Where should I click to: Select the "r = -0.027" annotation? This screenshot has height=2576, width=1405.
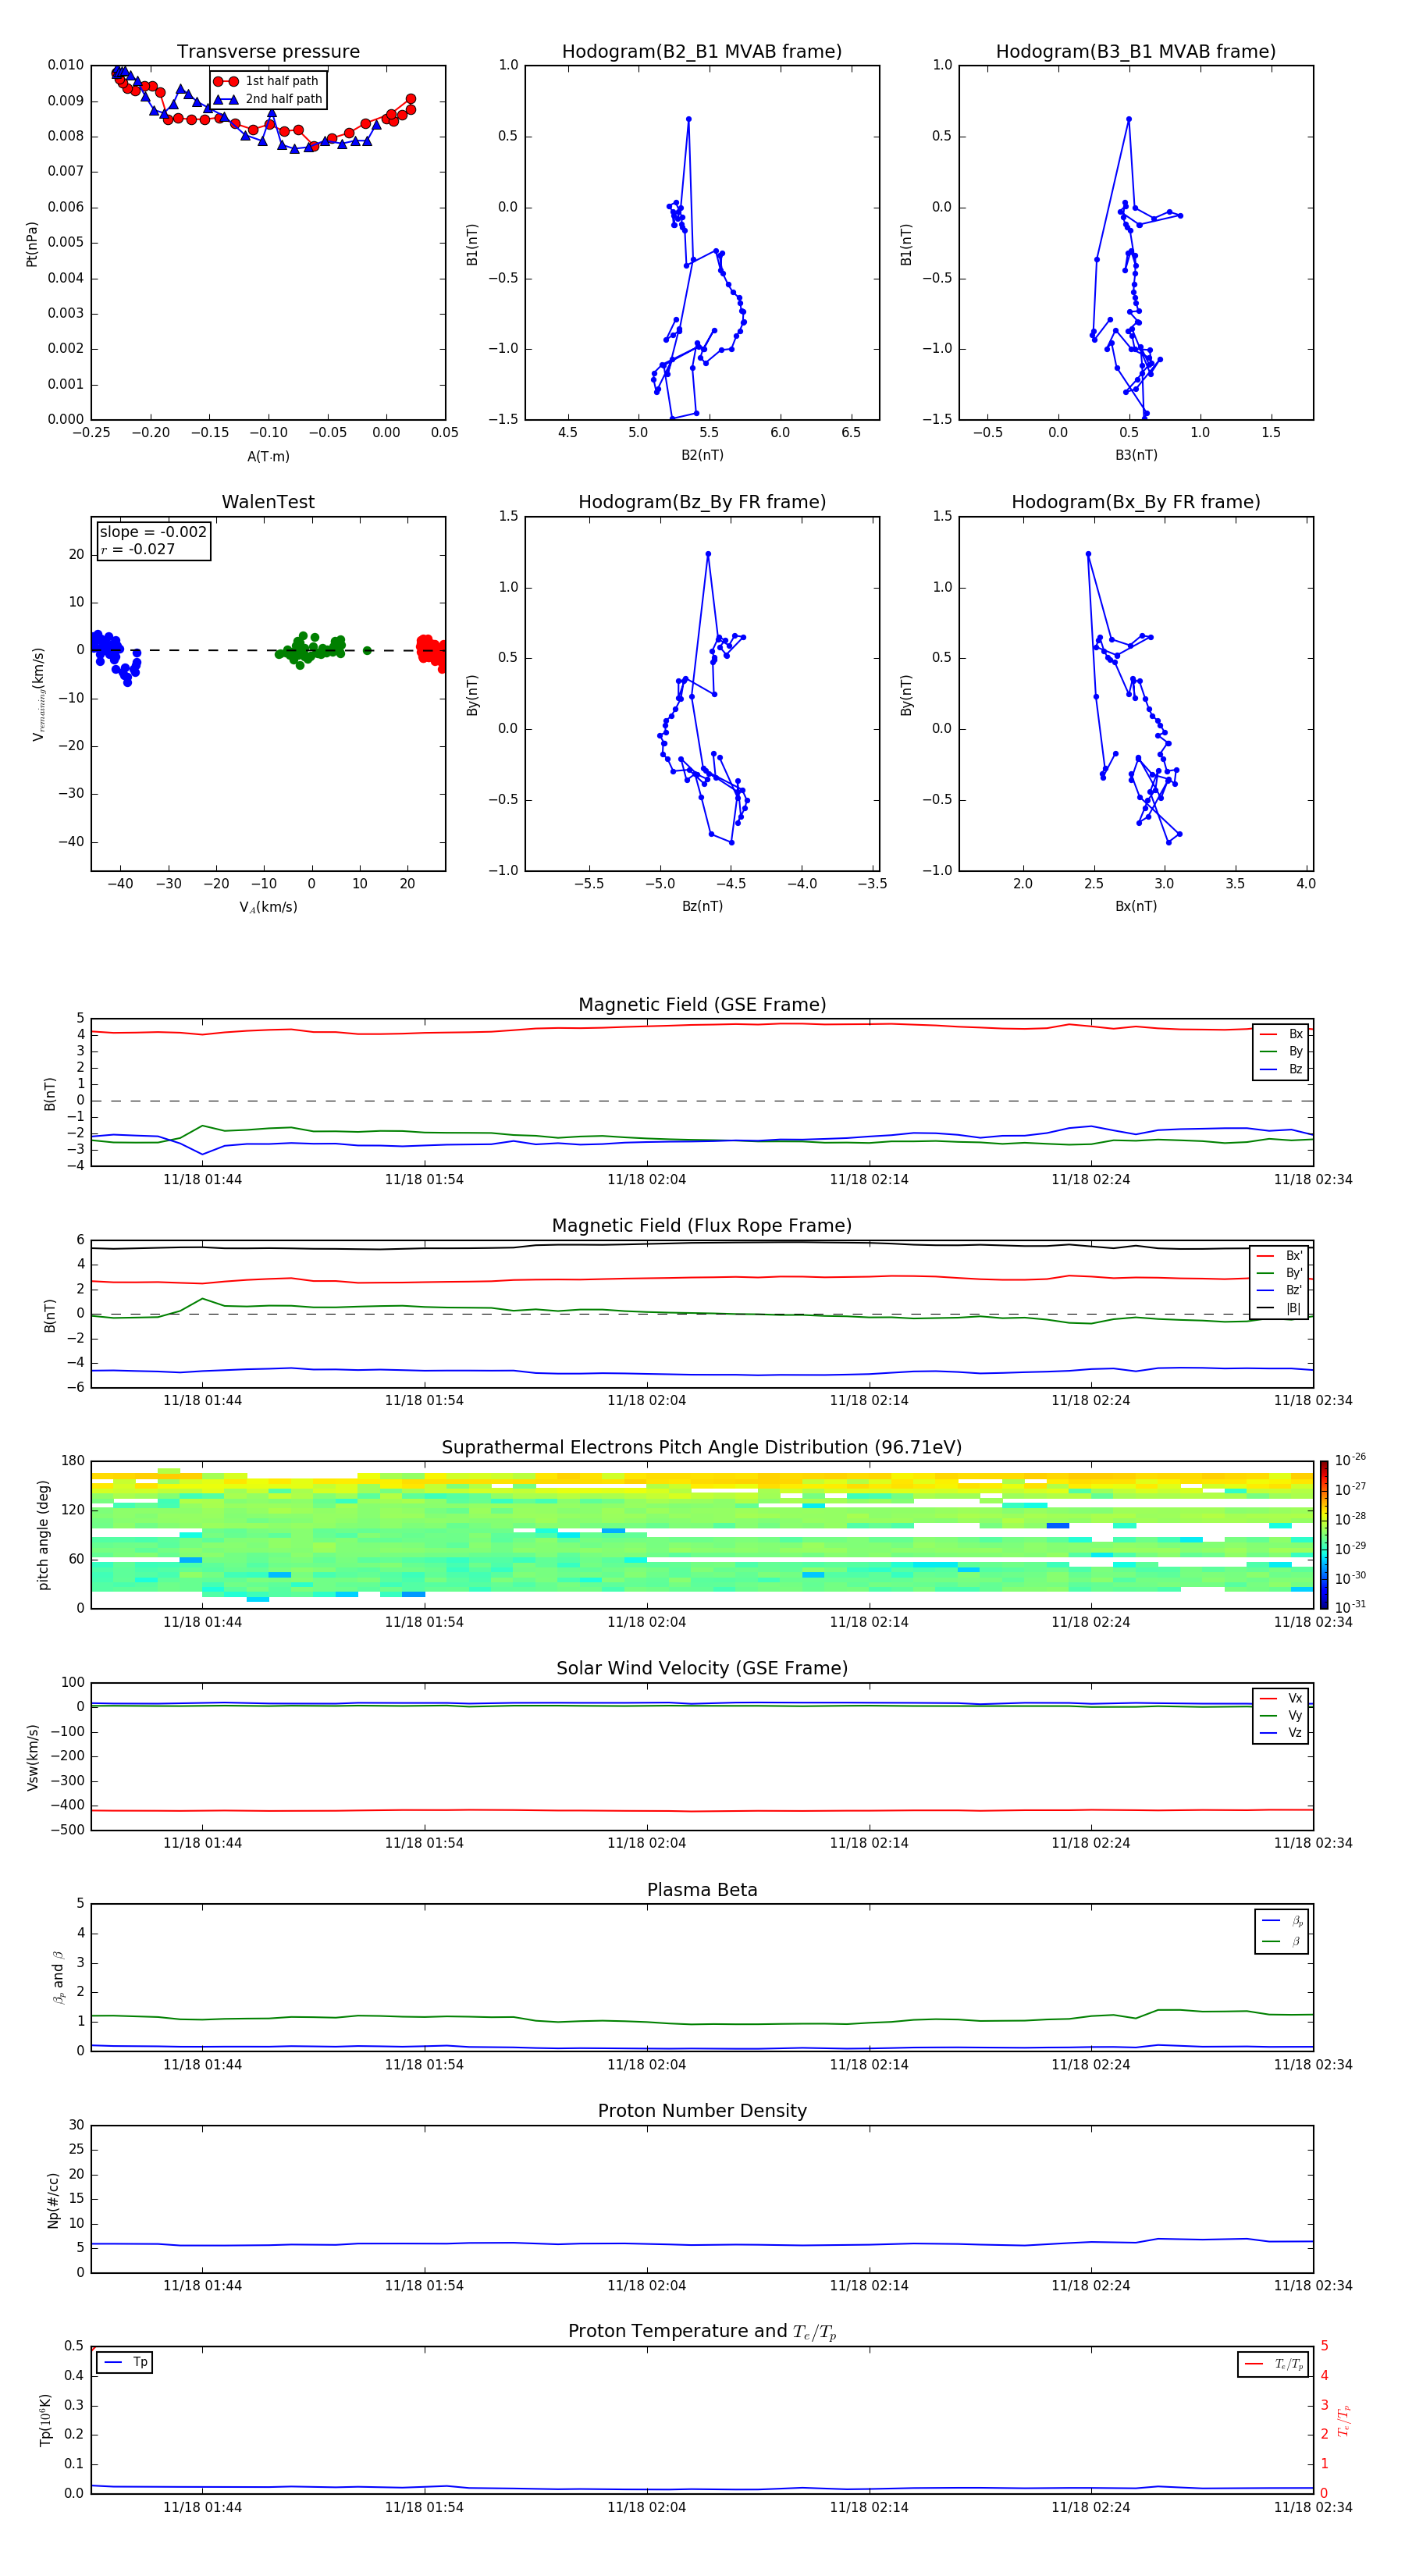(138, 549)
